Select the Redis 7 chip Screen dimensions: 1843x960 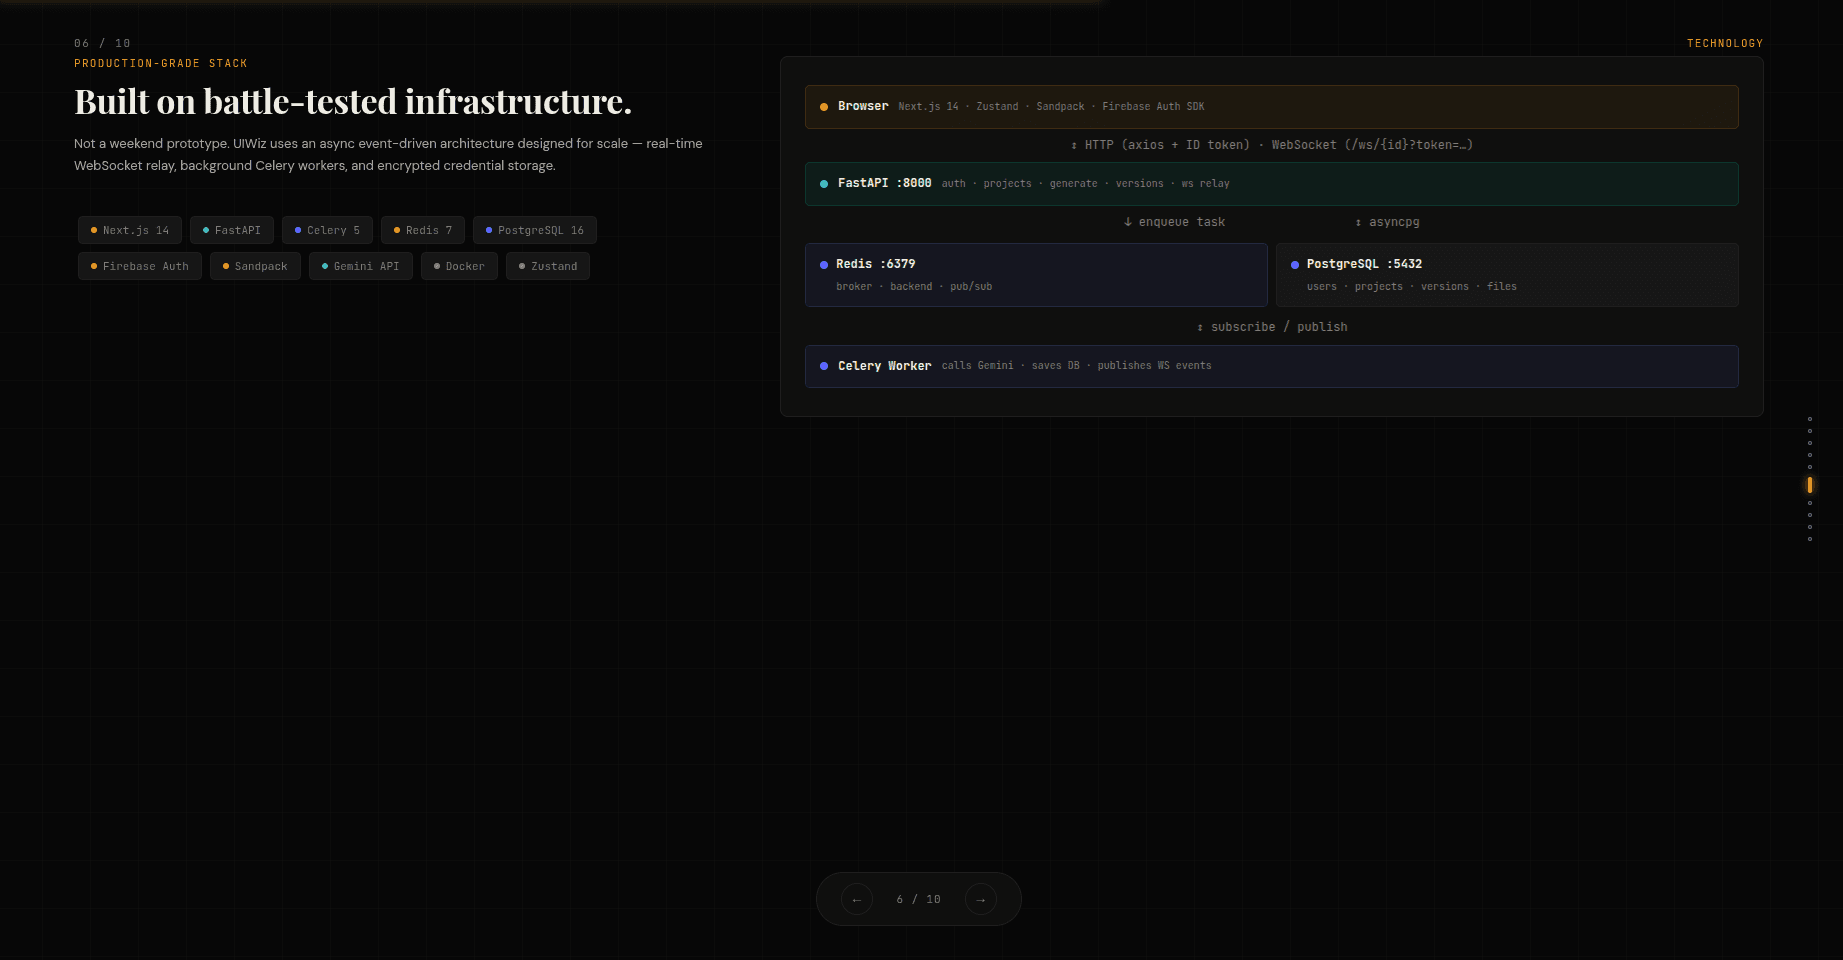coord(423,230)
